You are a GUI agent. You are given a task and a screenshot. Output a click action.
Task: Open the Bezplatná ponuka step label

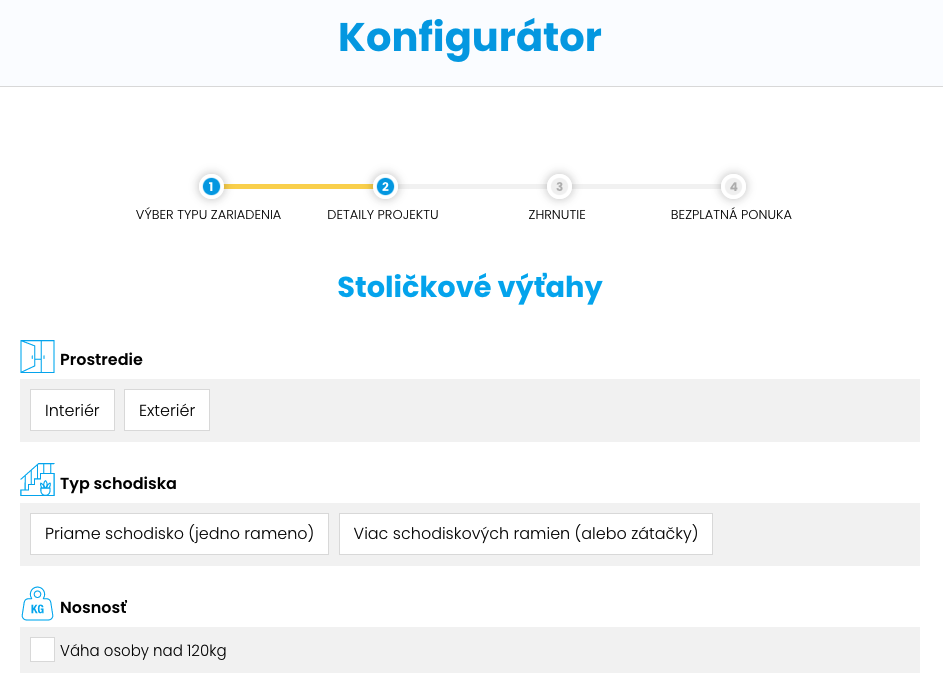tap(731, 215)
